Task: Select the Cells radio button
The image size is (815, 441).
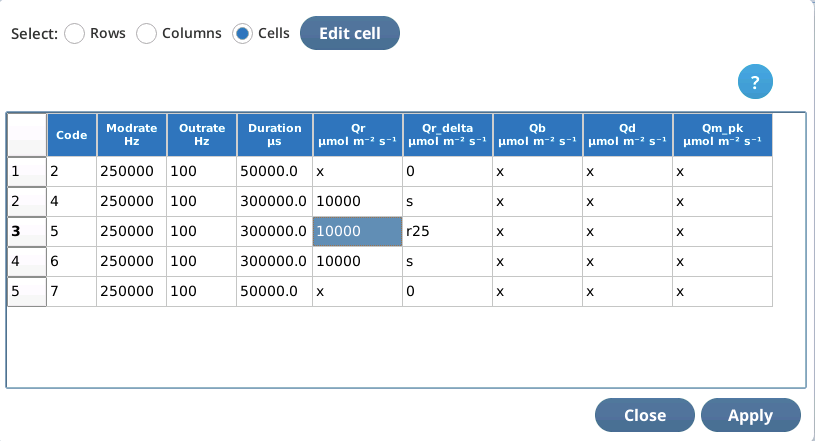Action: 243,34
